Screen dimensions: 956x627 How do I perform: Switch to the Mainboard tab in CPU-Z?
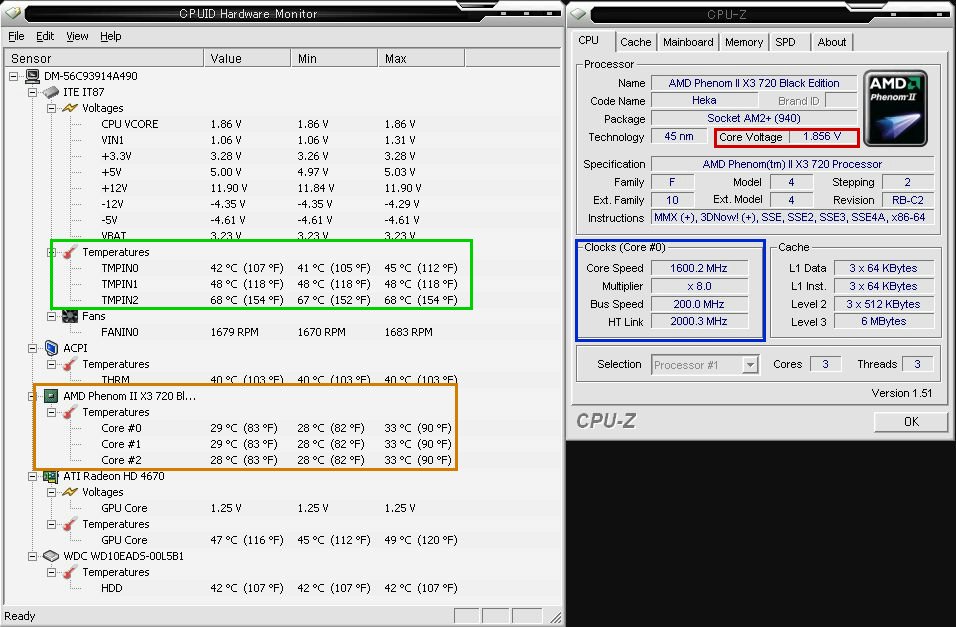[688, 42]
